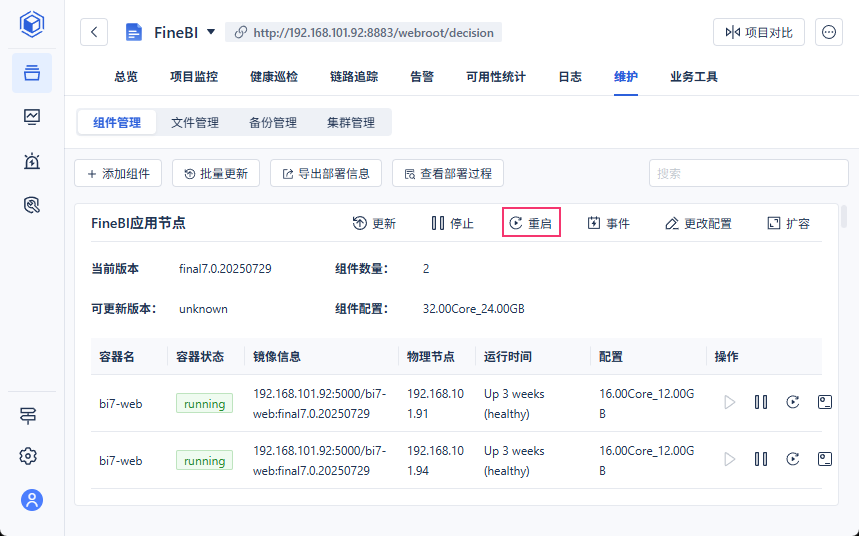Click the 添加组件 button
Image resolution: width=859 pixels, height=536 pixels.
coord(118,173)
